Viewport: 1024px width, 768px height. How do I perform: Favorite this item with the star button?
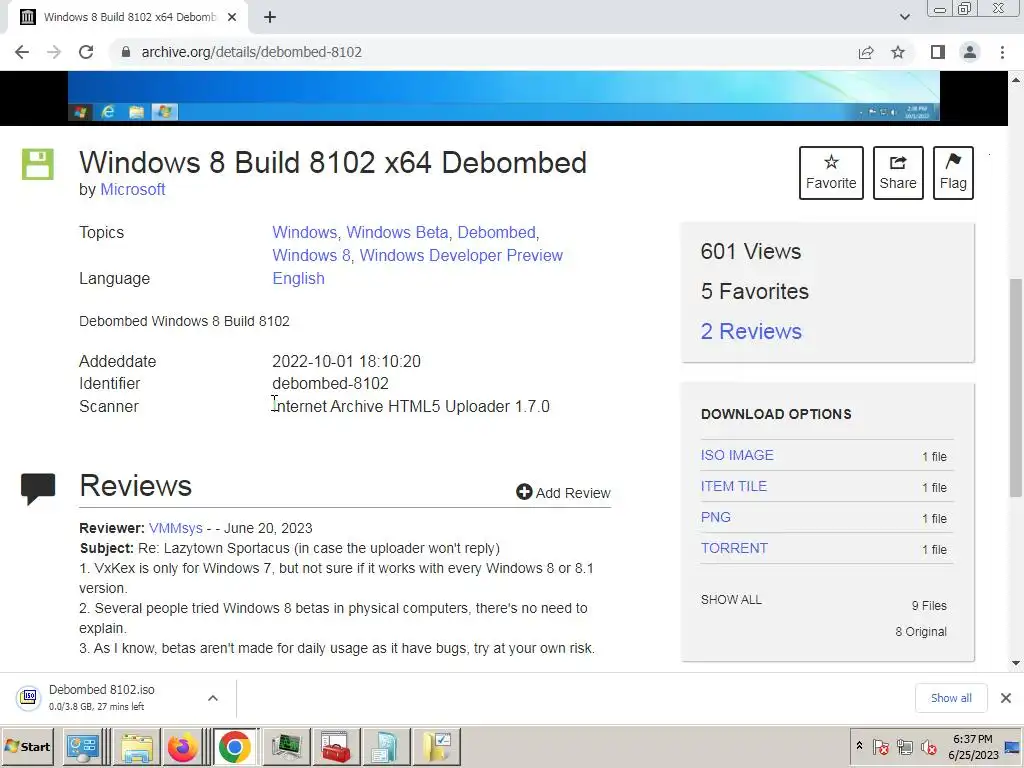pos(831,173)
